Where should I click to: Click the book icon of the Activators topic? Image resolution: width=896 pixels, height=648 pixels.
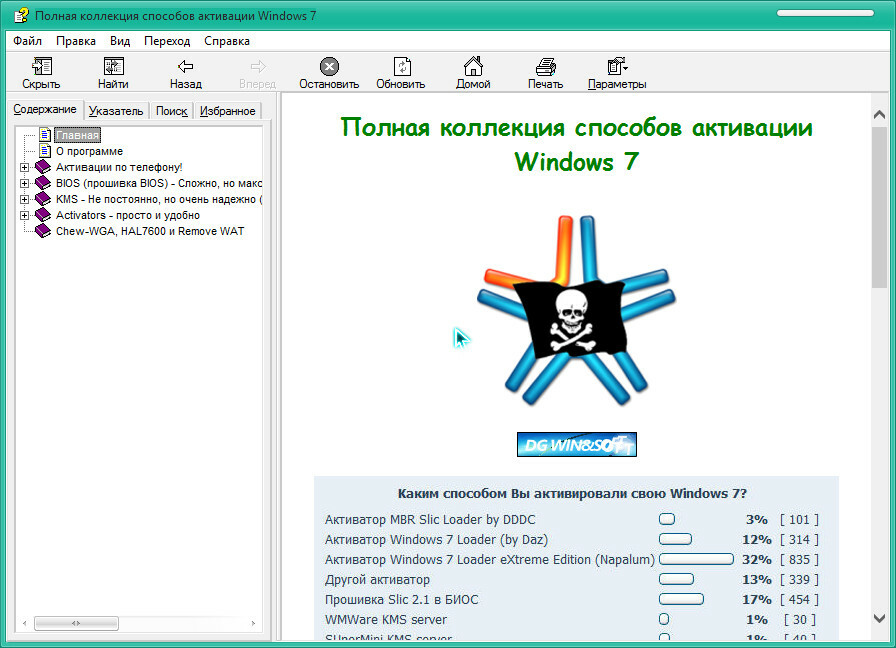[43, 215]
